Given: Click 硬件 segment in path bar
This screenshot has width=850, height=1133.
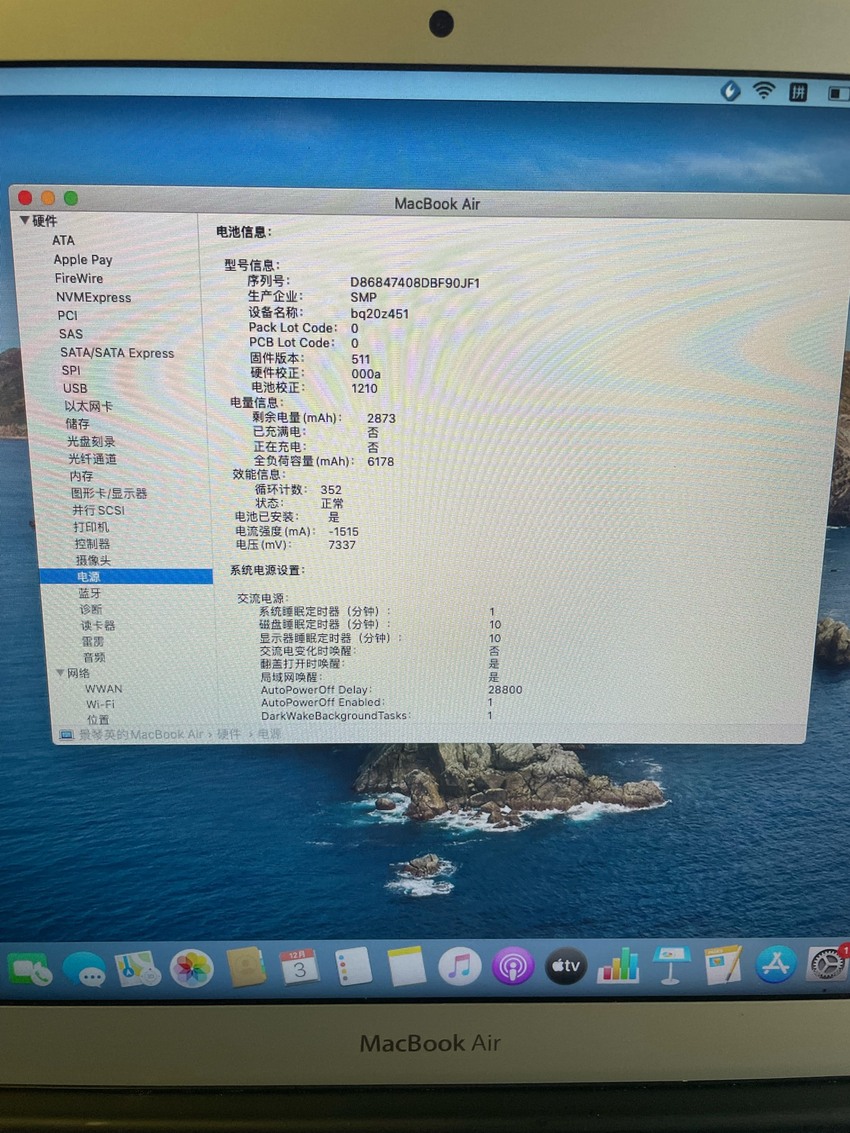Looking at the screenshot, I should [228, 734].
